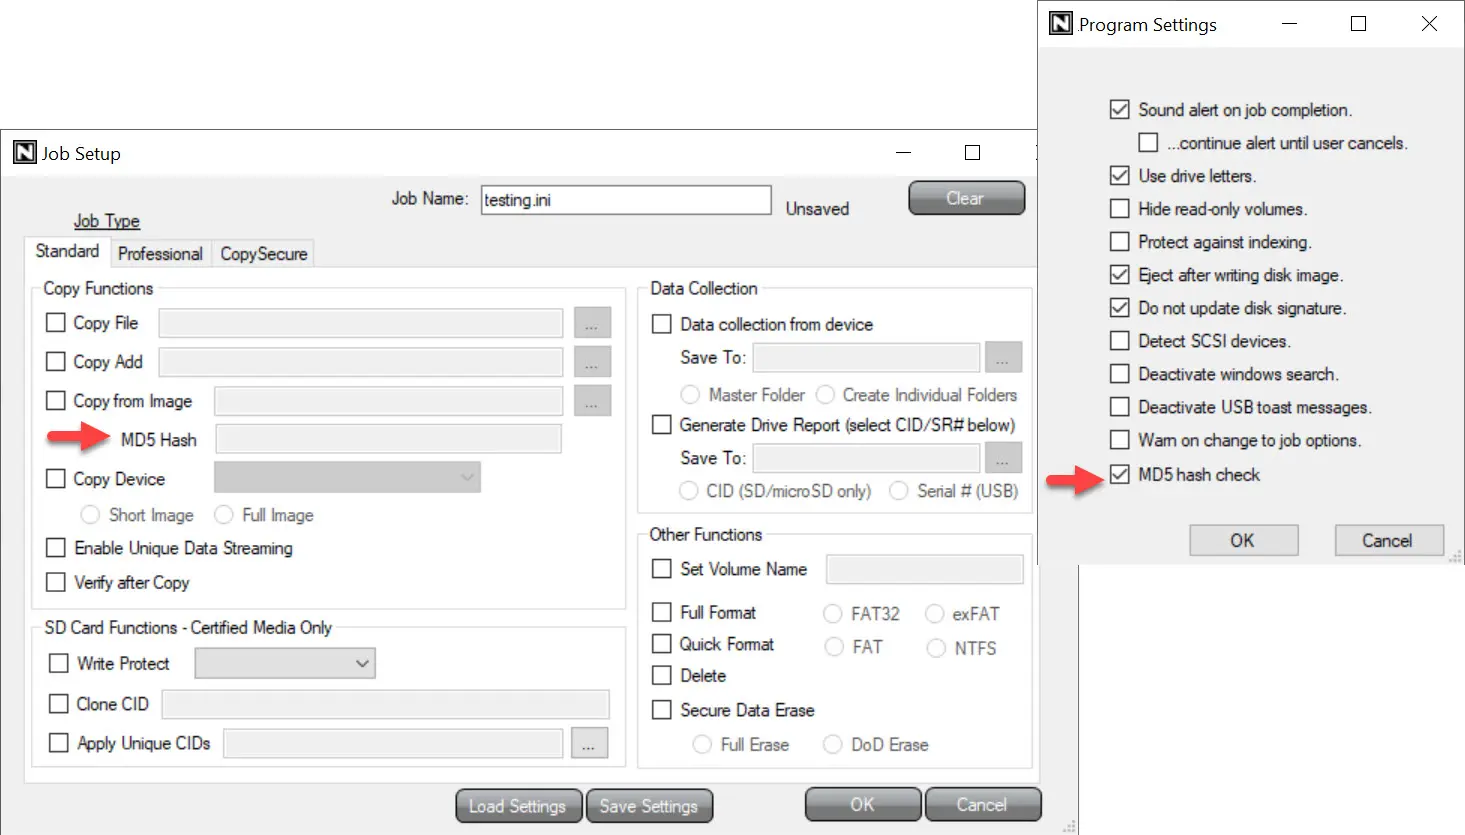Screen dimensions: 1465x835
Task: Choose the Full Image radio option
Action: 224,514
